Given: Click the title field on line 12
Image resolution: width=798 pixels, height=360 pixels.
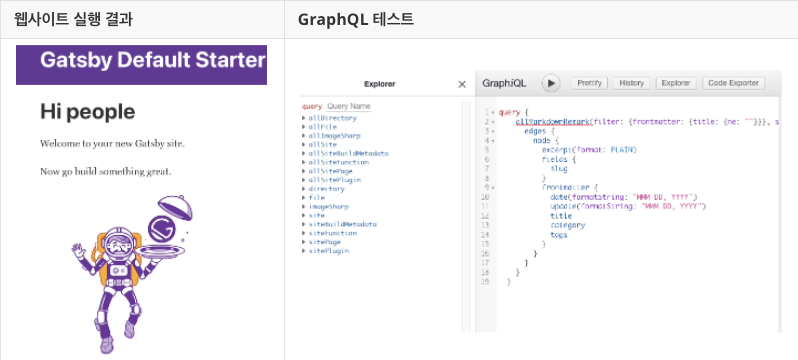Looking at the screenshot, I should tap(561, 216).
